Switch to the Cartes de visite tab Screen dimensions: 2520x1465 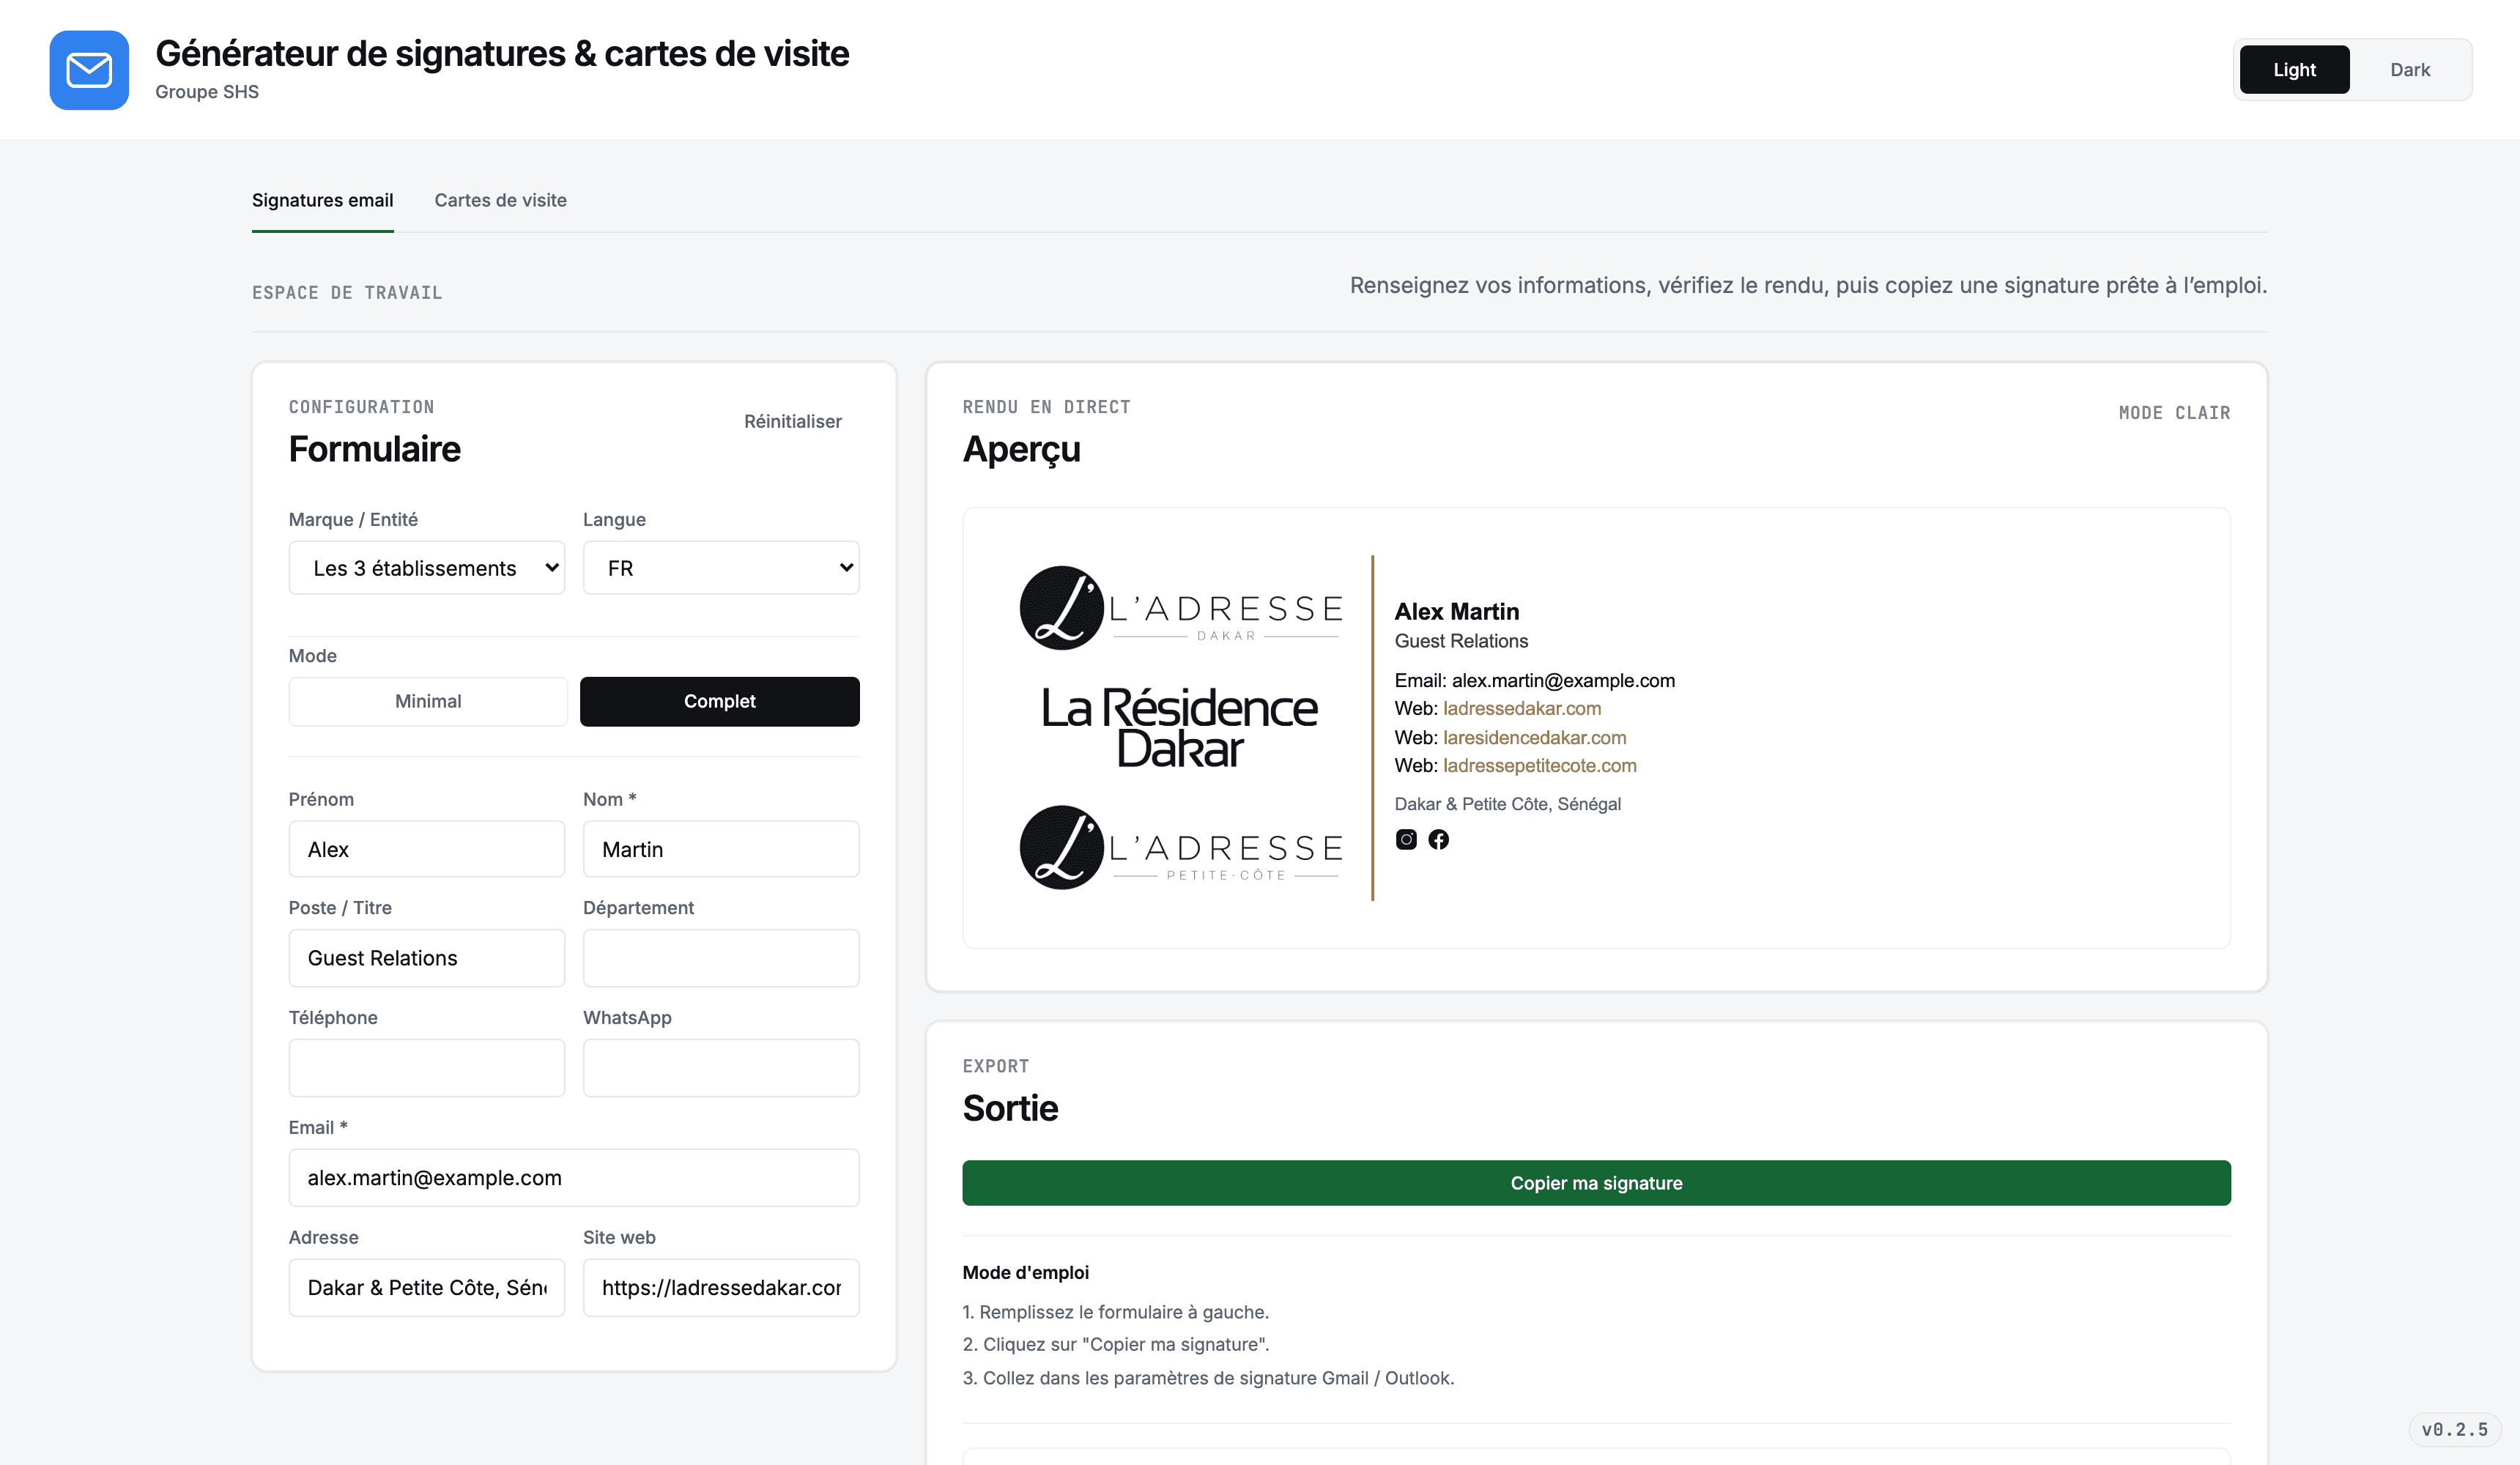[500, 200]
